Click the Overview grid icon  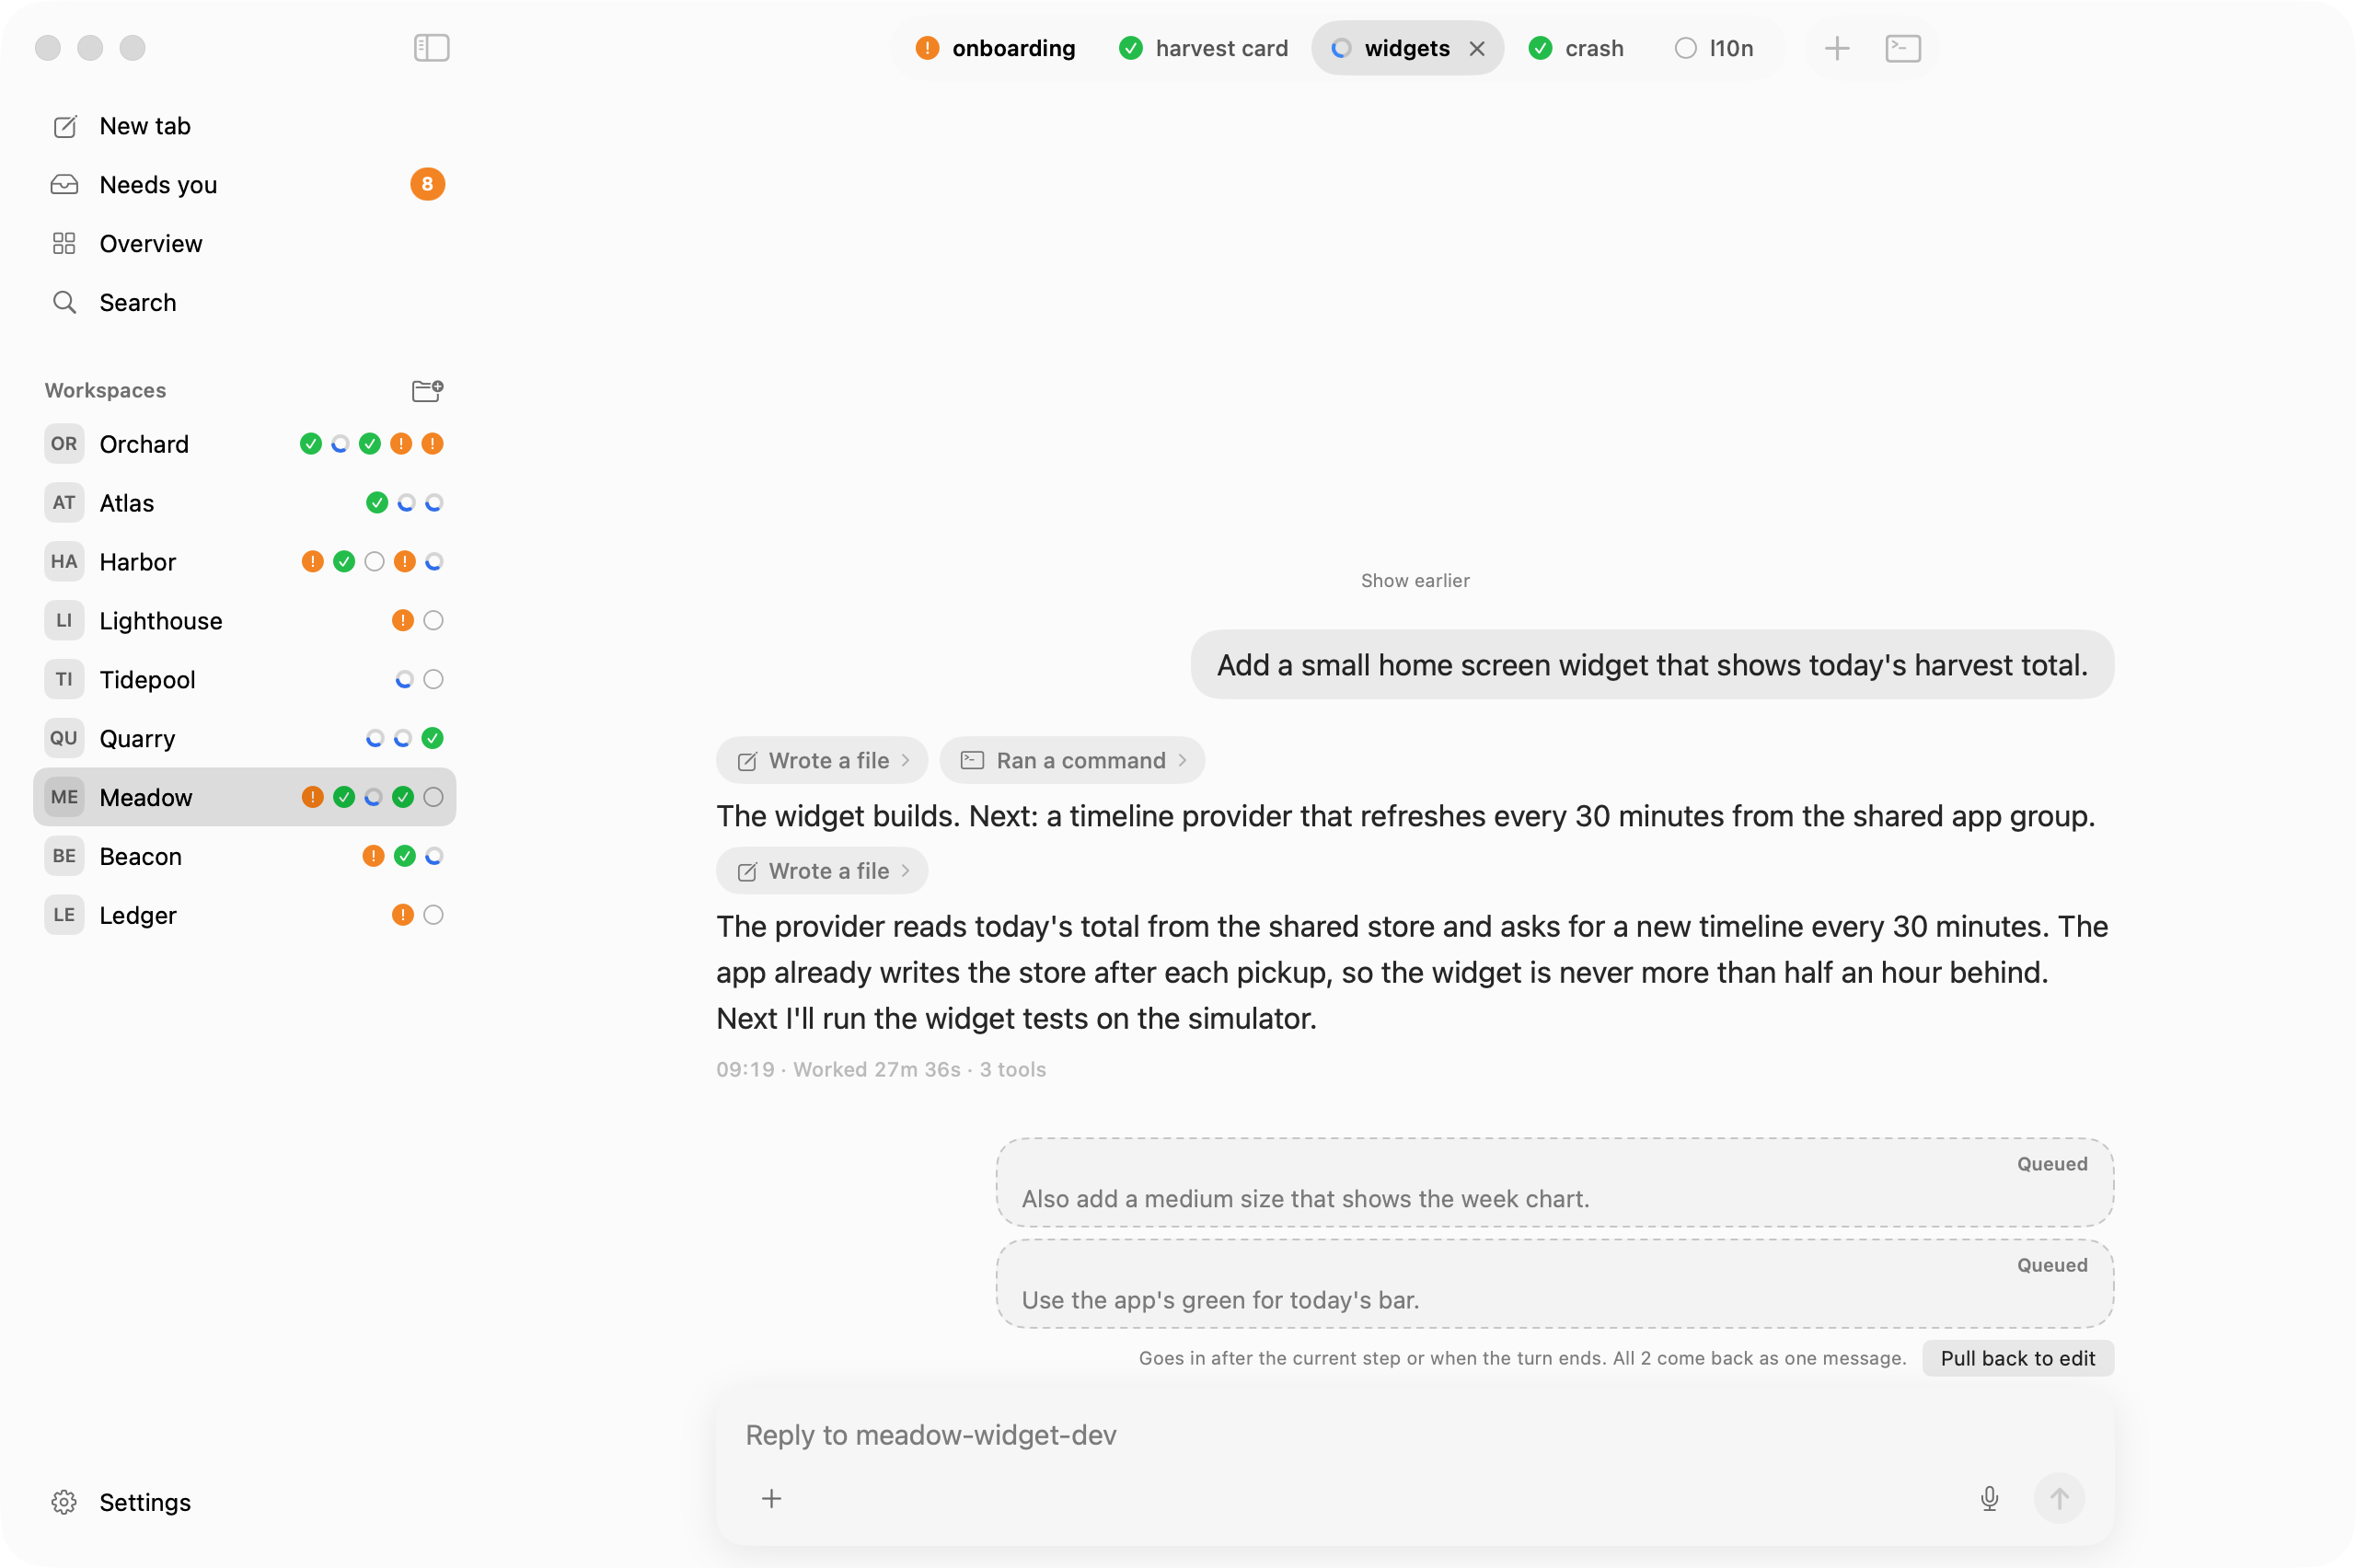point(64,244)
